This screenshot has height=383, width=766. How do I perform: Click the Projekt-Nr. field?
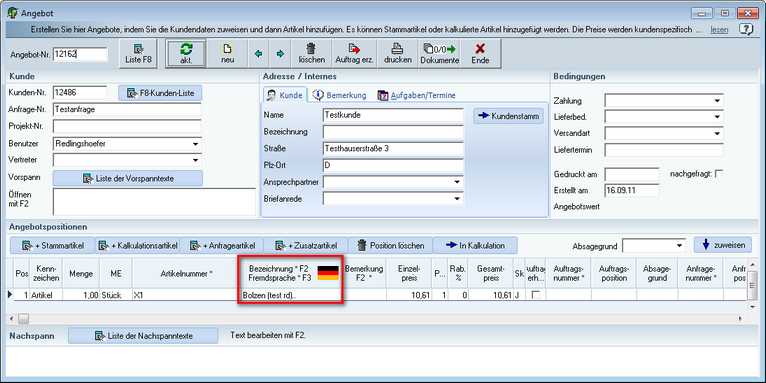pos(127,126)
